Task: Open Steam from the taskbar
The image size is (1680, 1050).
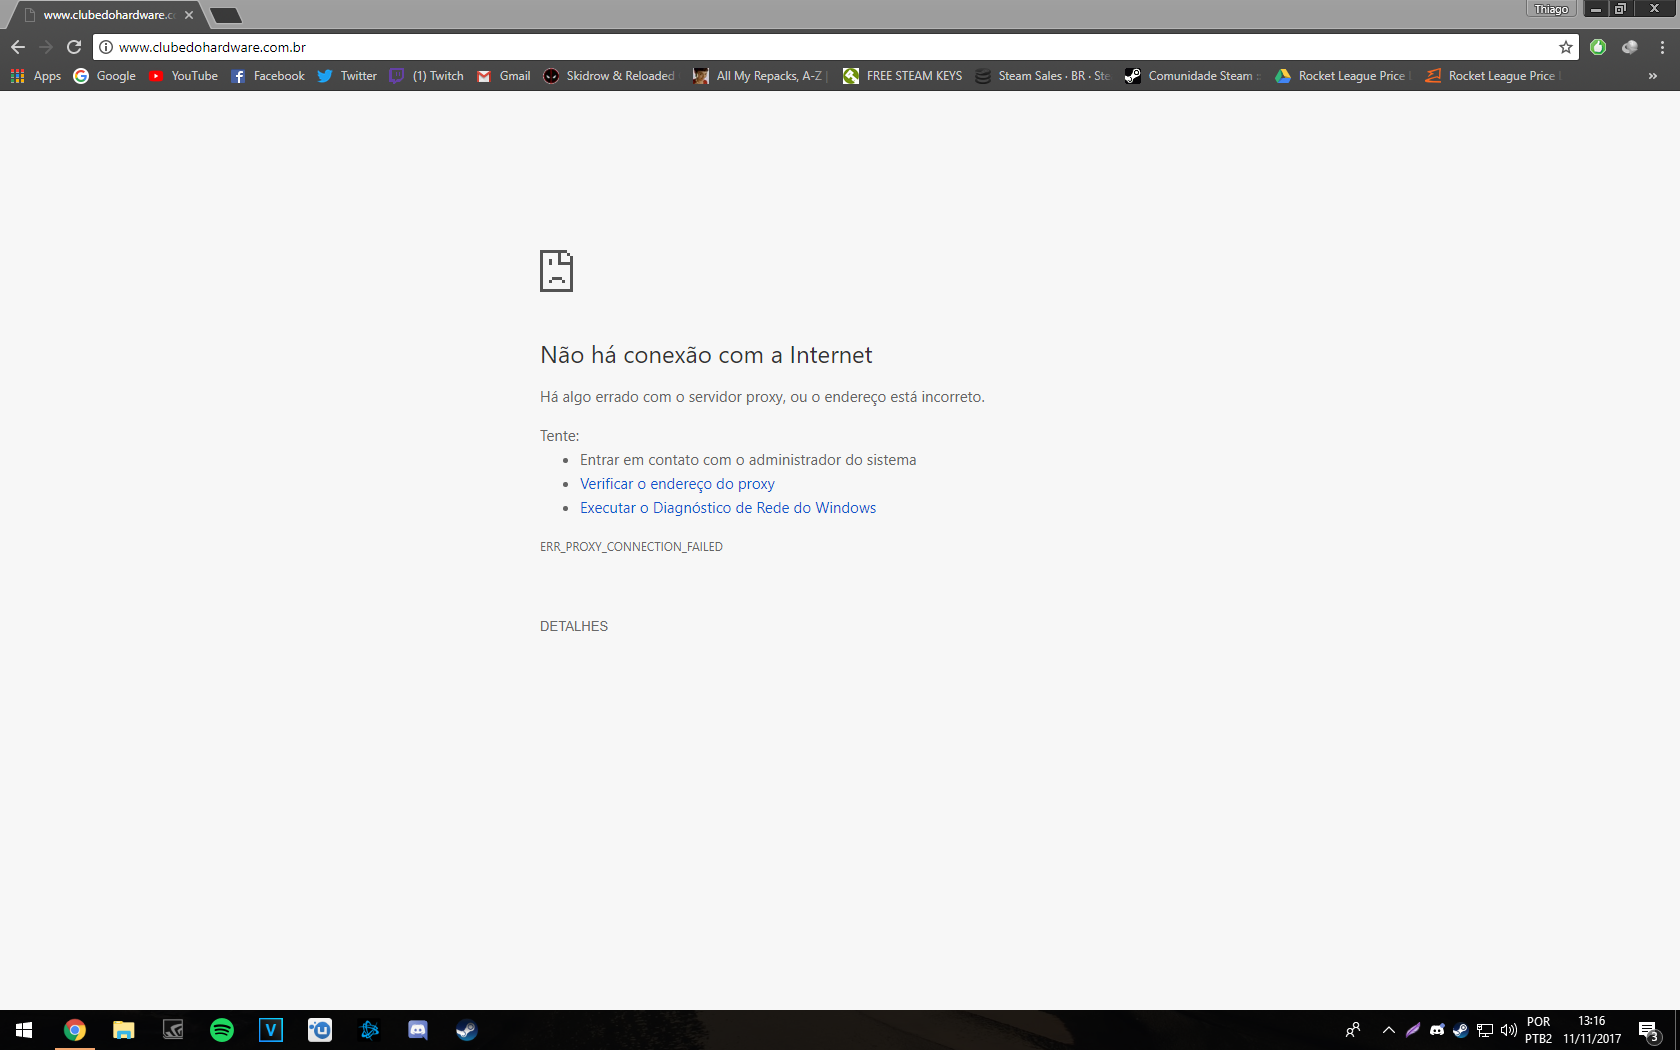Action: click(x=467, y=1030)
